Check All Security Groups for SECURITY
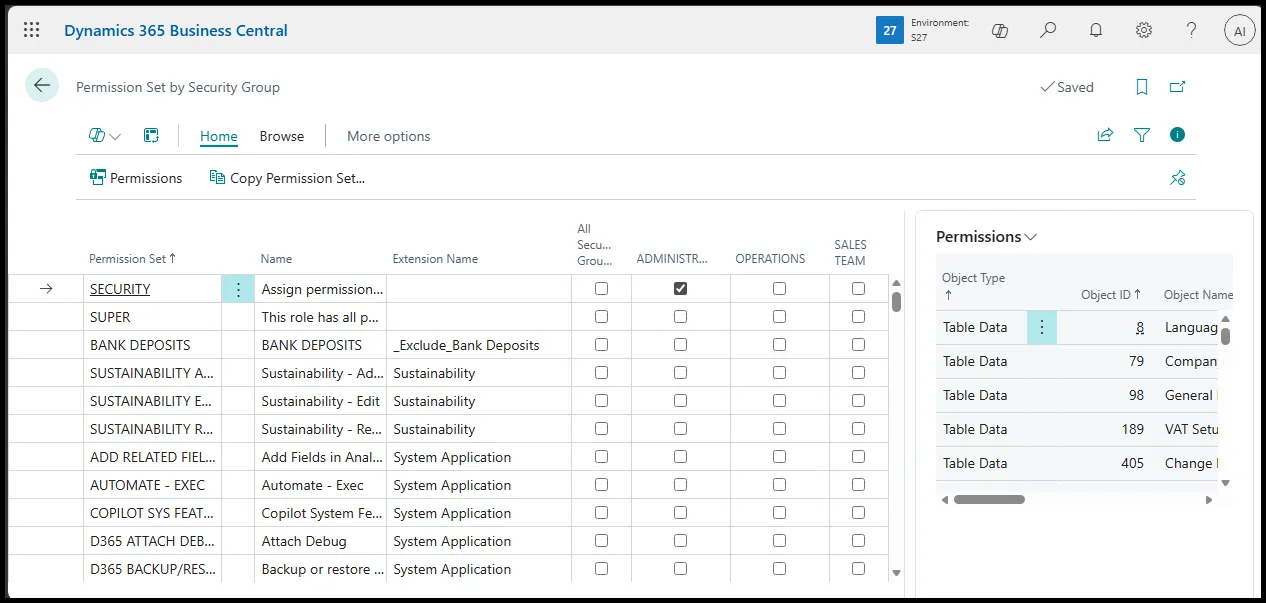 601,288
